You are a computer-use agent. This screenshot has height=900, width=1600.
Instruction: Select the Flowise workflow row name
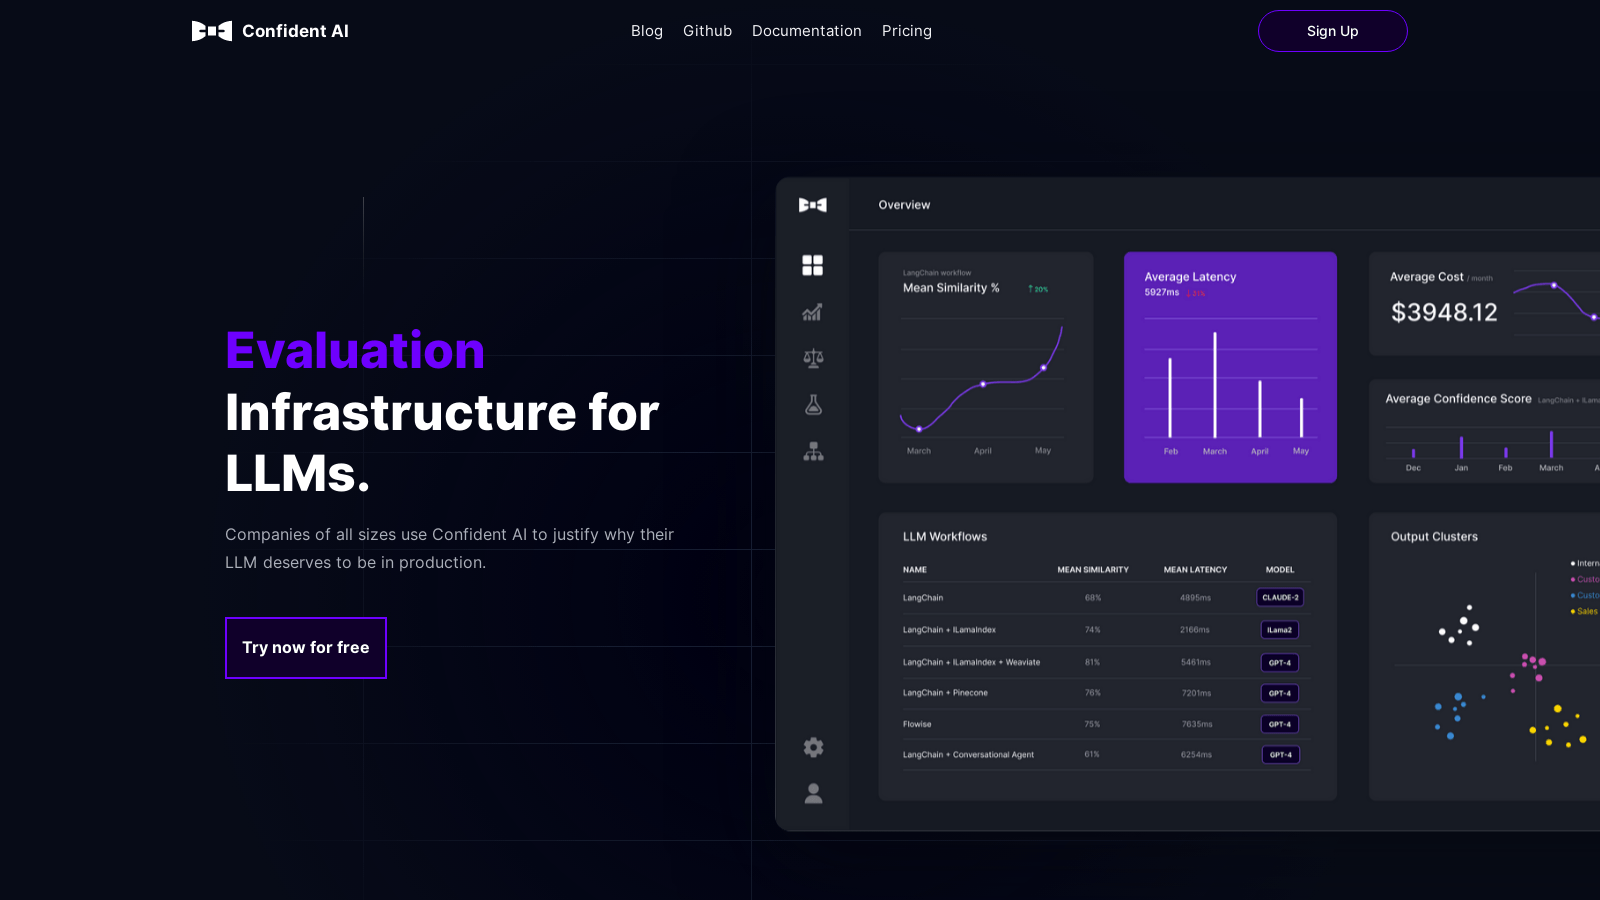[x=917, y=724]
